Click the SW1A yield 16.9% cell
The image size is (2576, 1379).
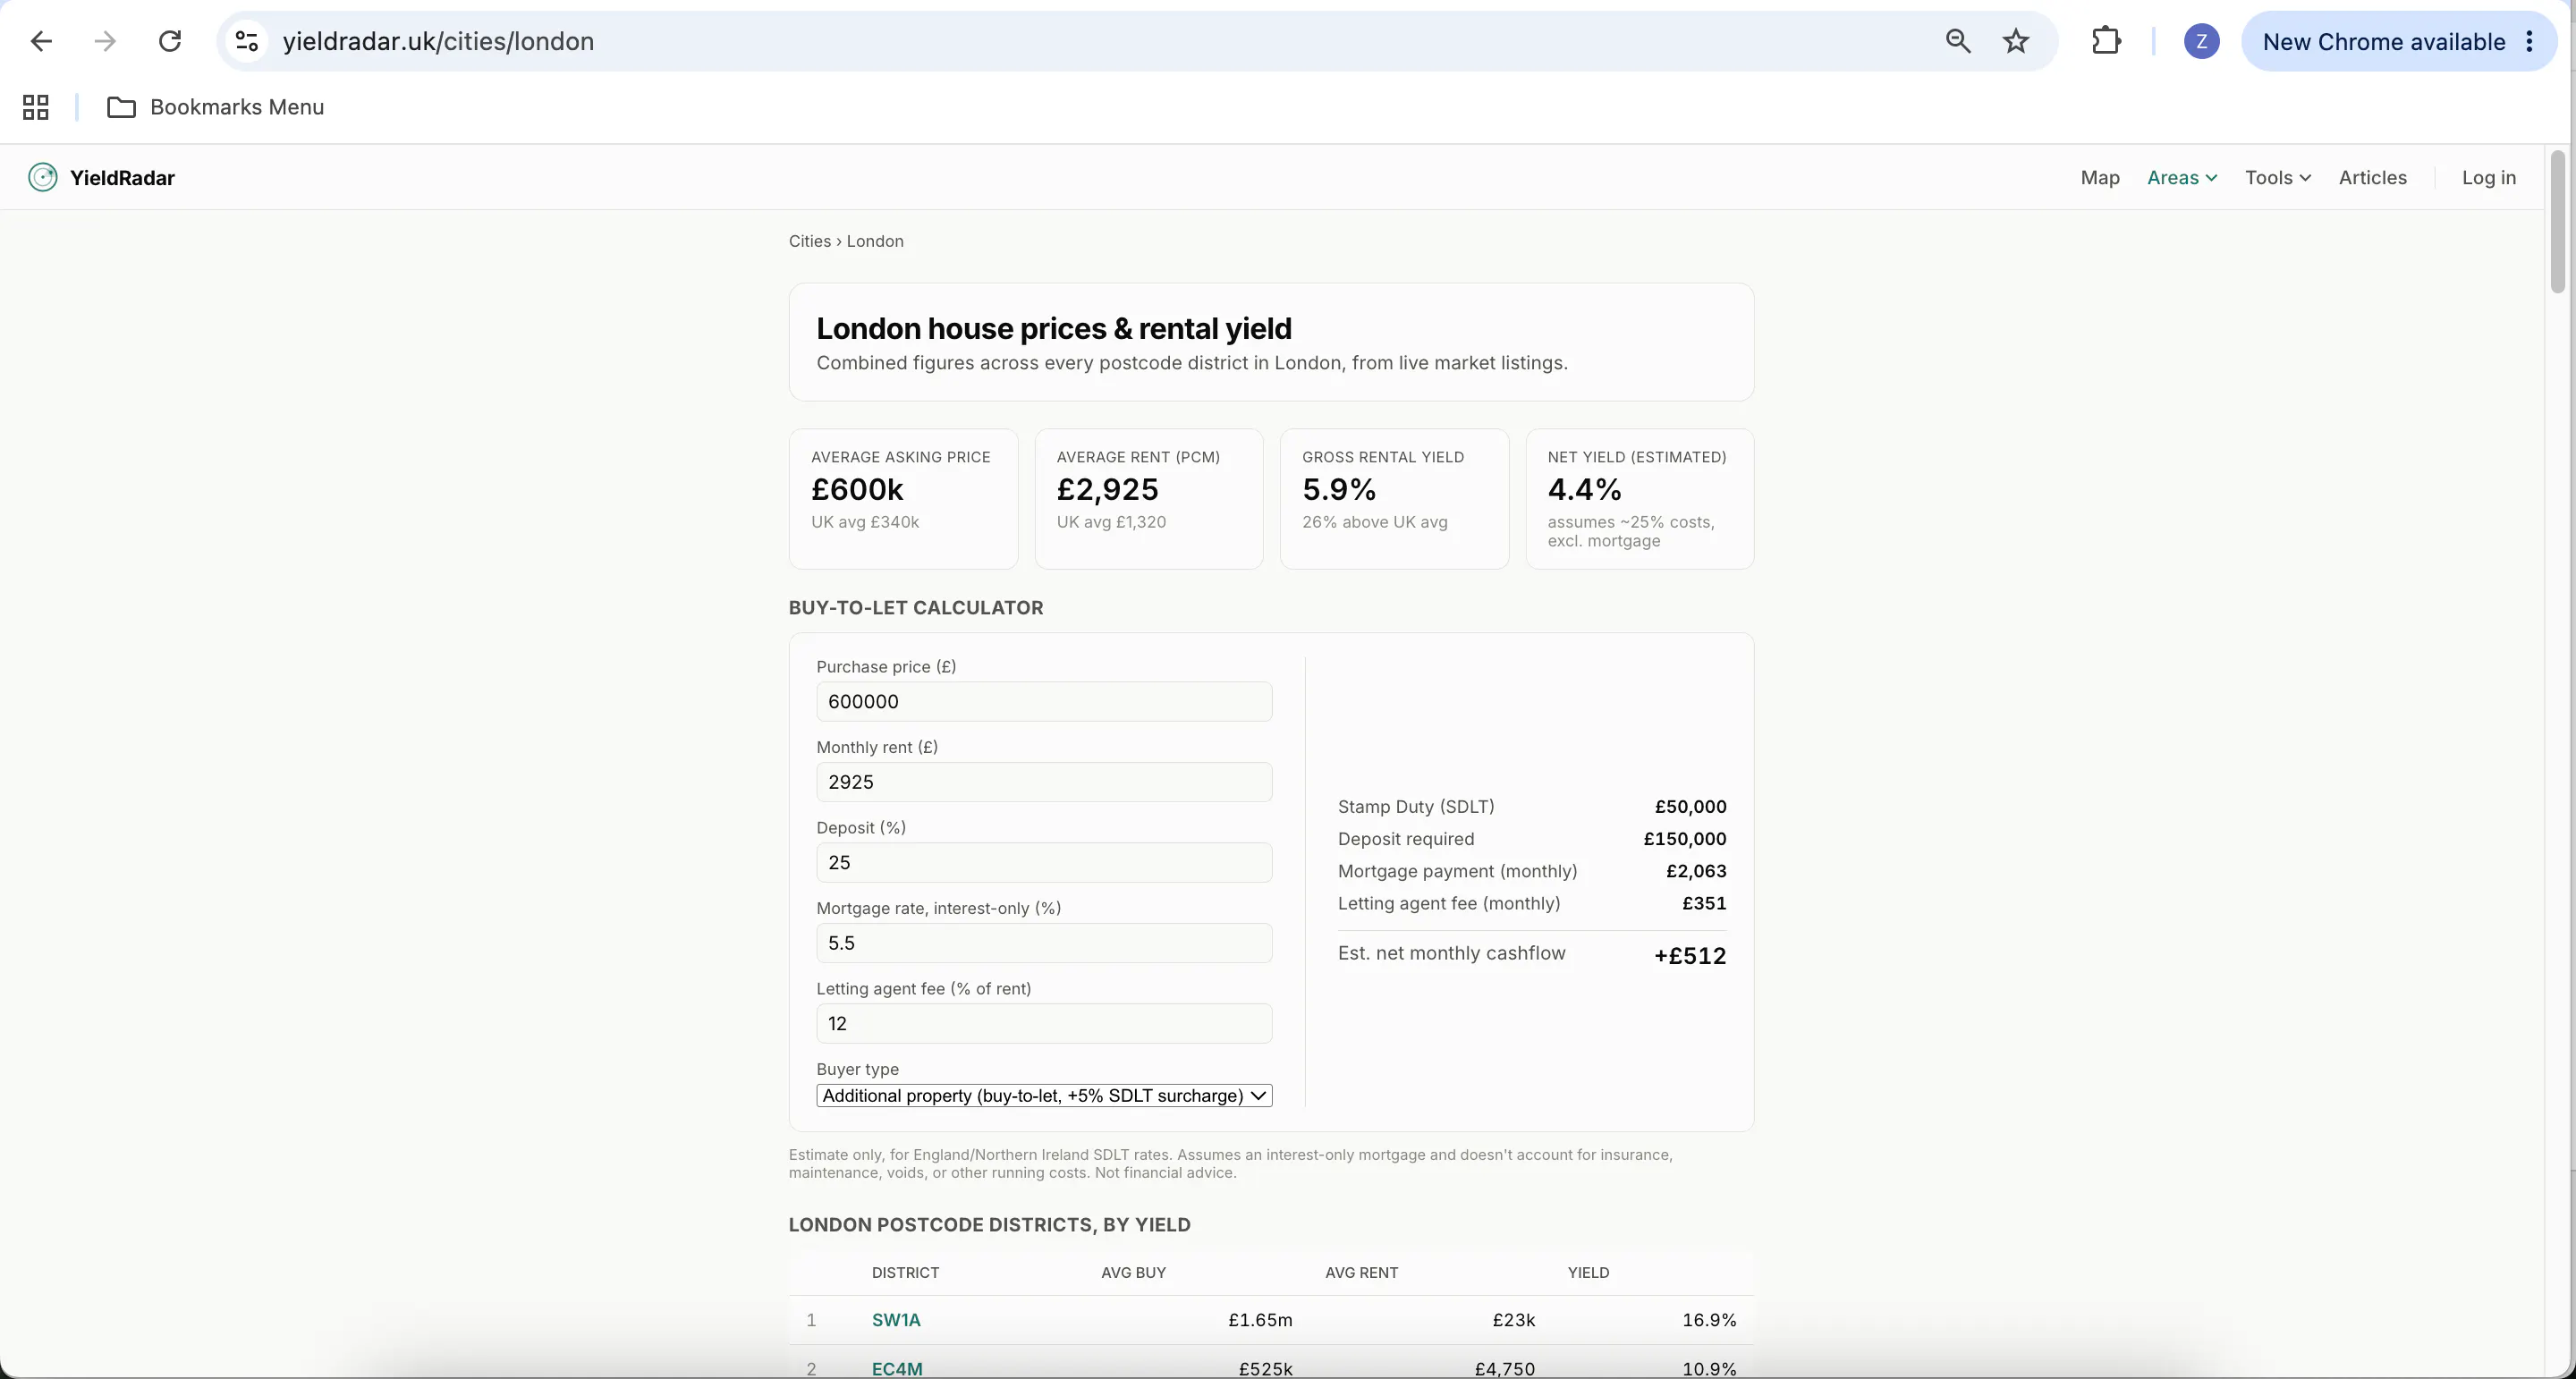[x=1709, y=1320]
